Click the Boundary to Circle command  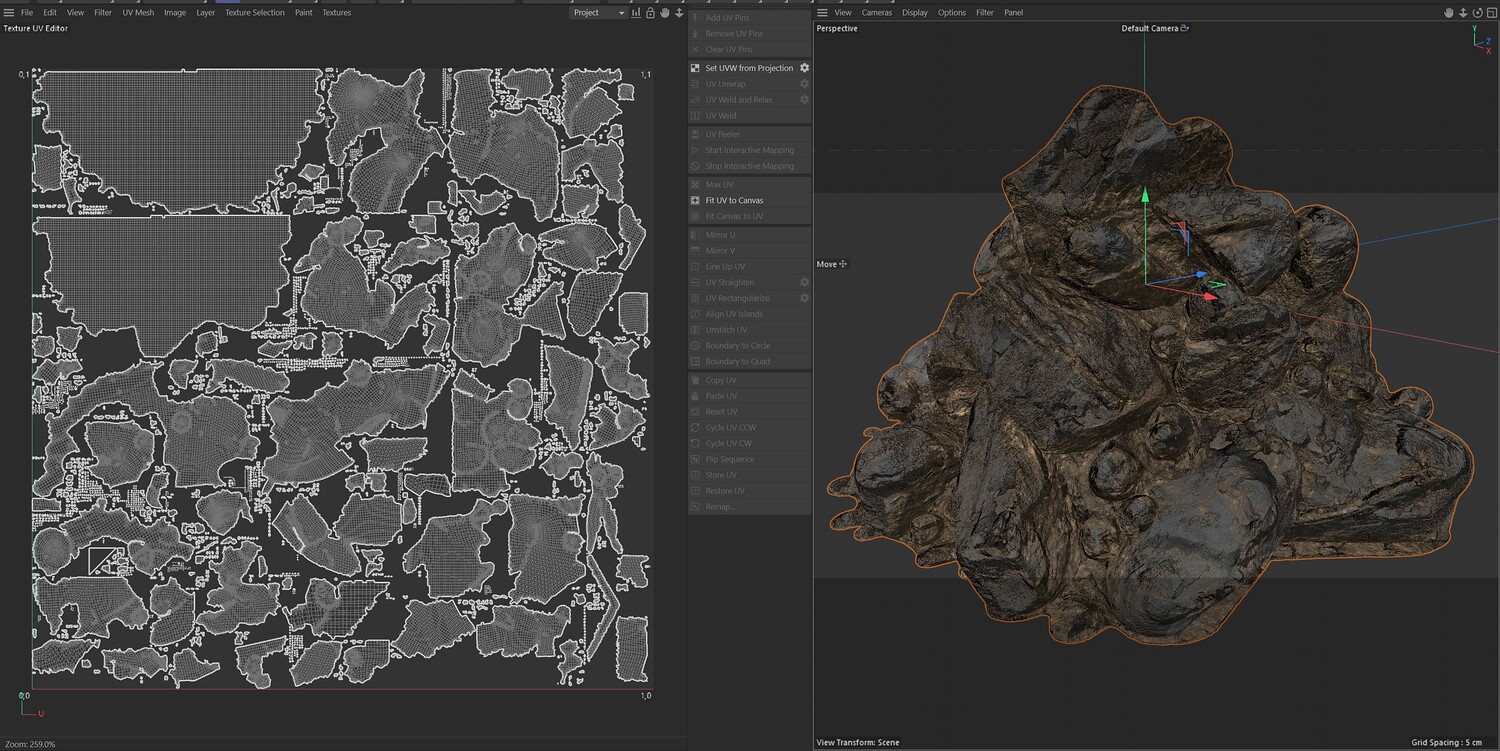pyautogui.click(x=750, y=346)
